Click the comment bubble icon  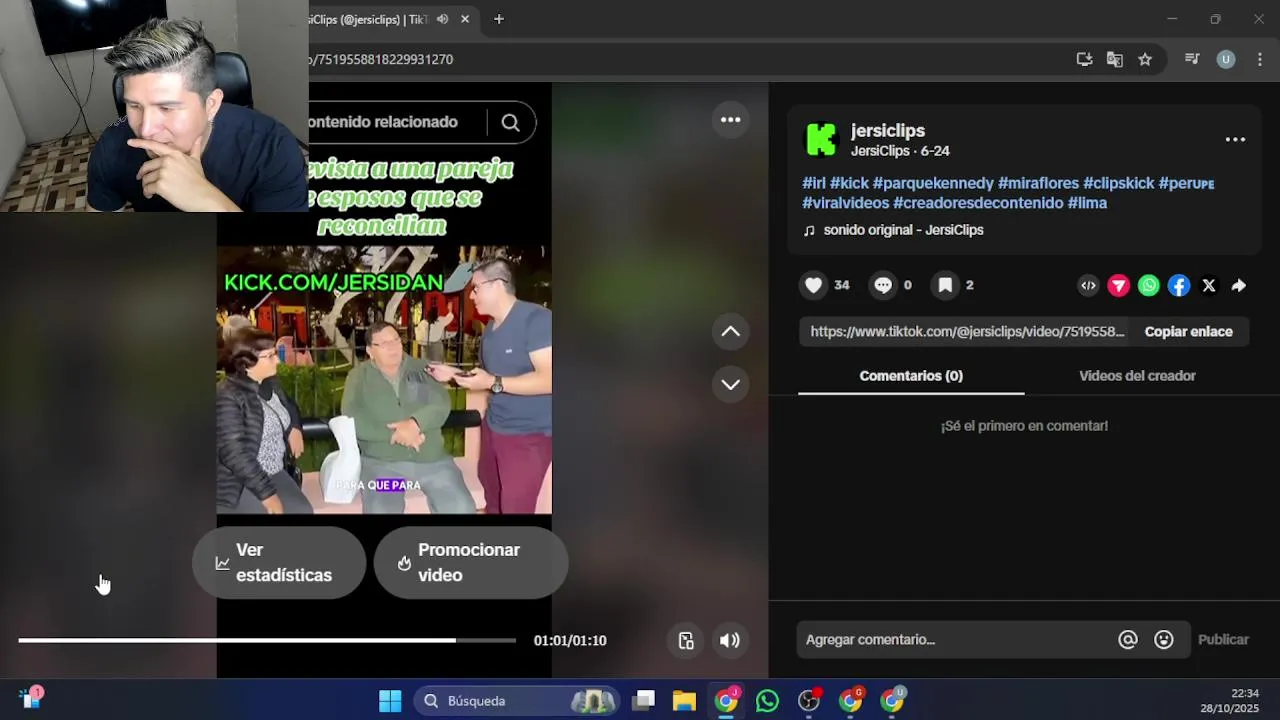(883, 285)
